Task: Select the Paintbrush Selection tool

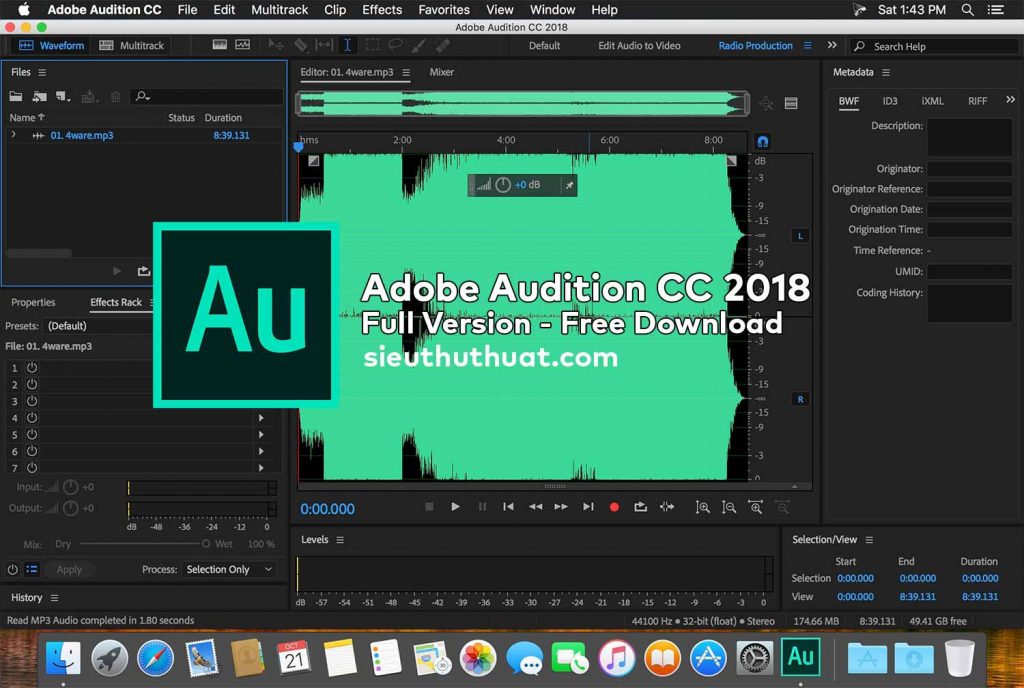Action: coord(419,45)
